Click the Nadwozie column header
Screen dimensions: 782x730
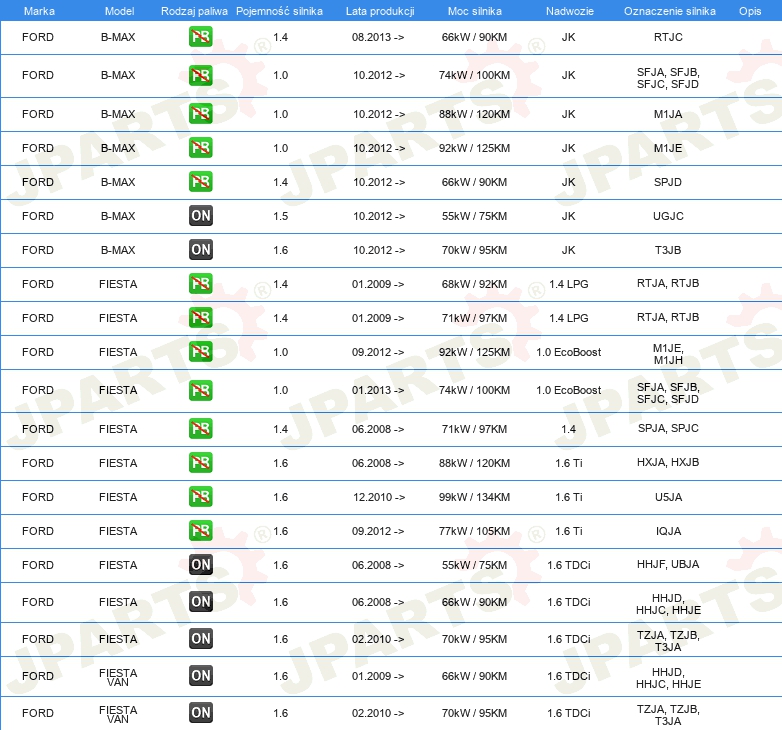click(x=570, y=11)
